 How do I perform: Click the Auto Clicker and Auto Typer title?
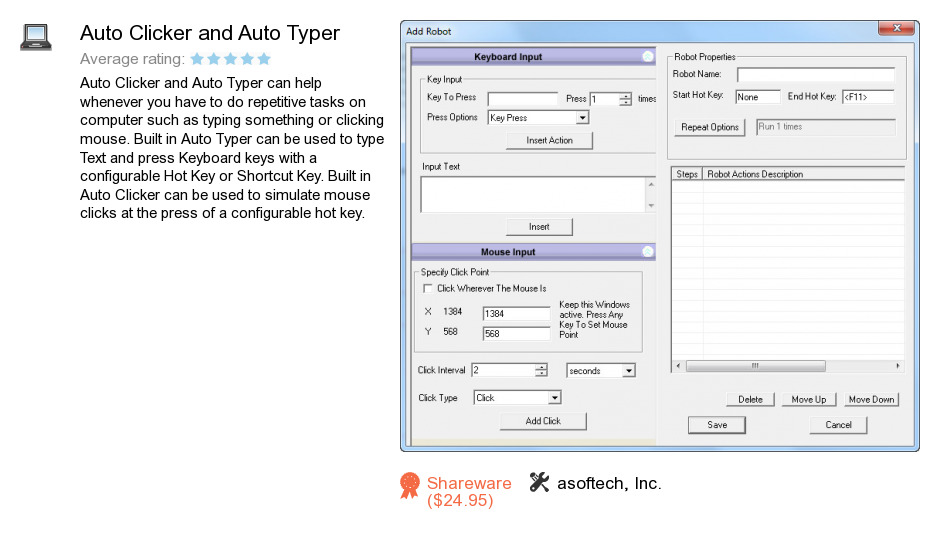(x=210, y=33)
